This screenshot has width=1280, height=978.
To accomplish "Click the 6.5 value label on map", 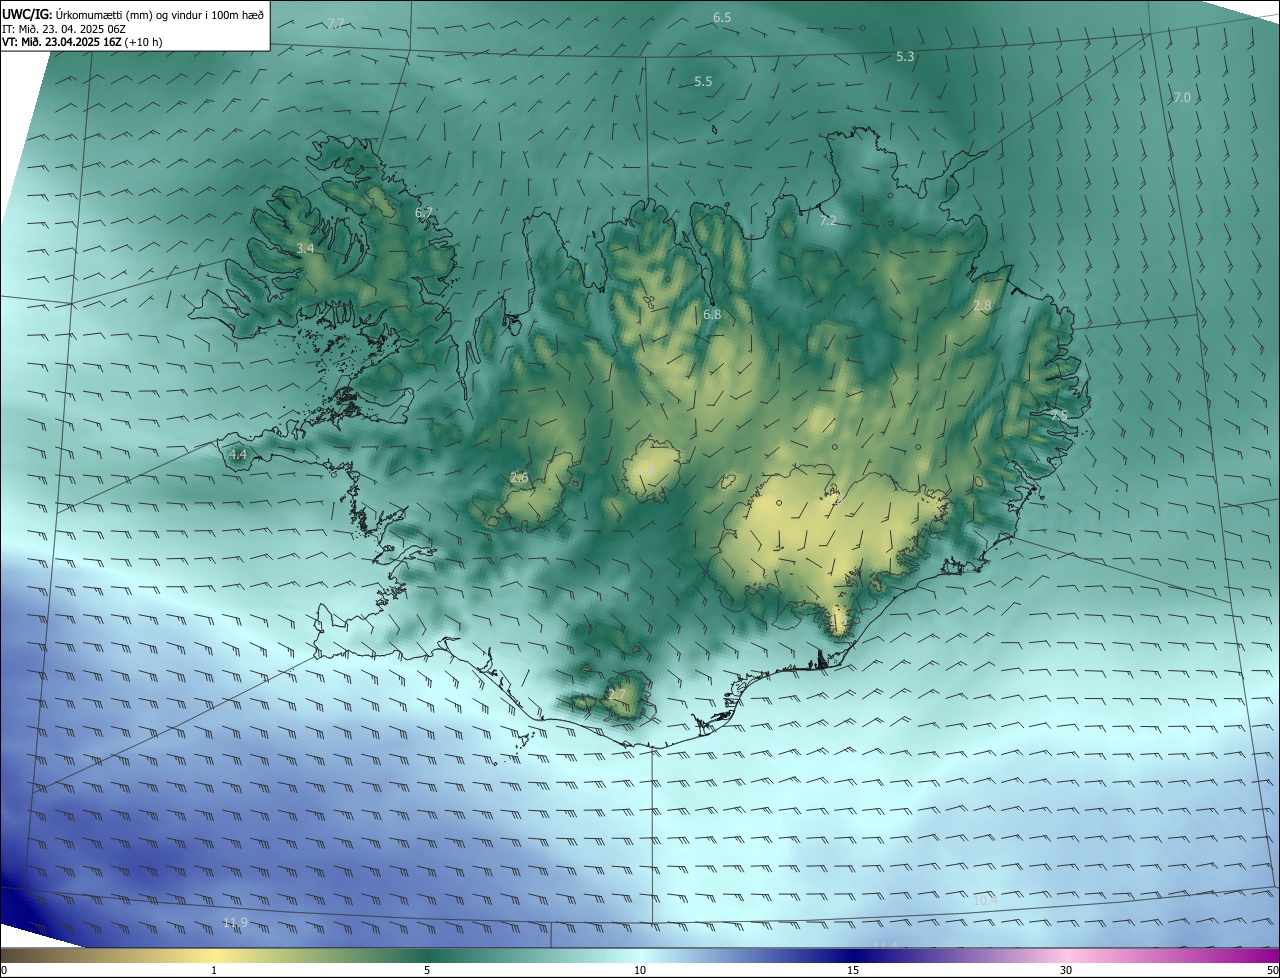I will click(x=722, y=18).
